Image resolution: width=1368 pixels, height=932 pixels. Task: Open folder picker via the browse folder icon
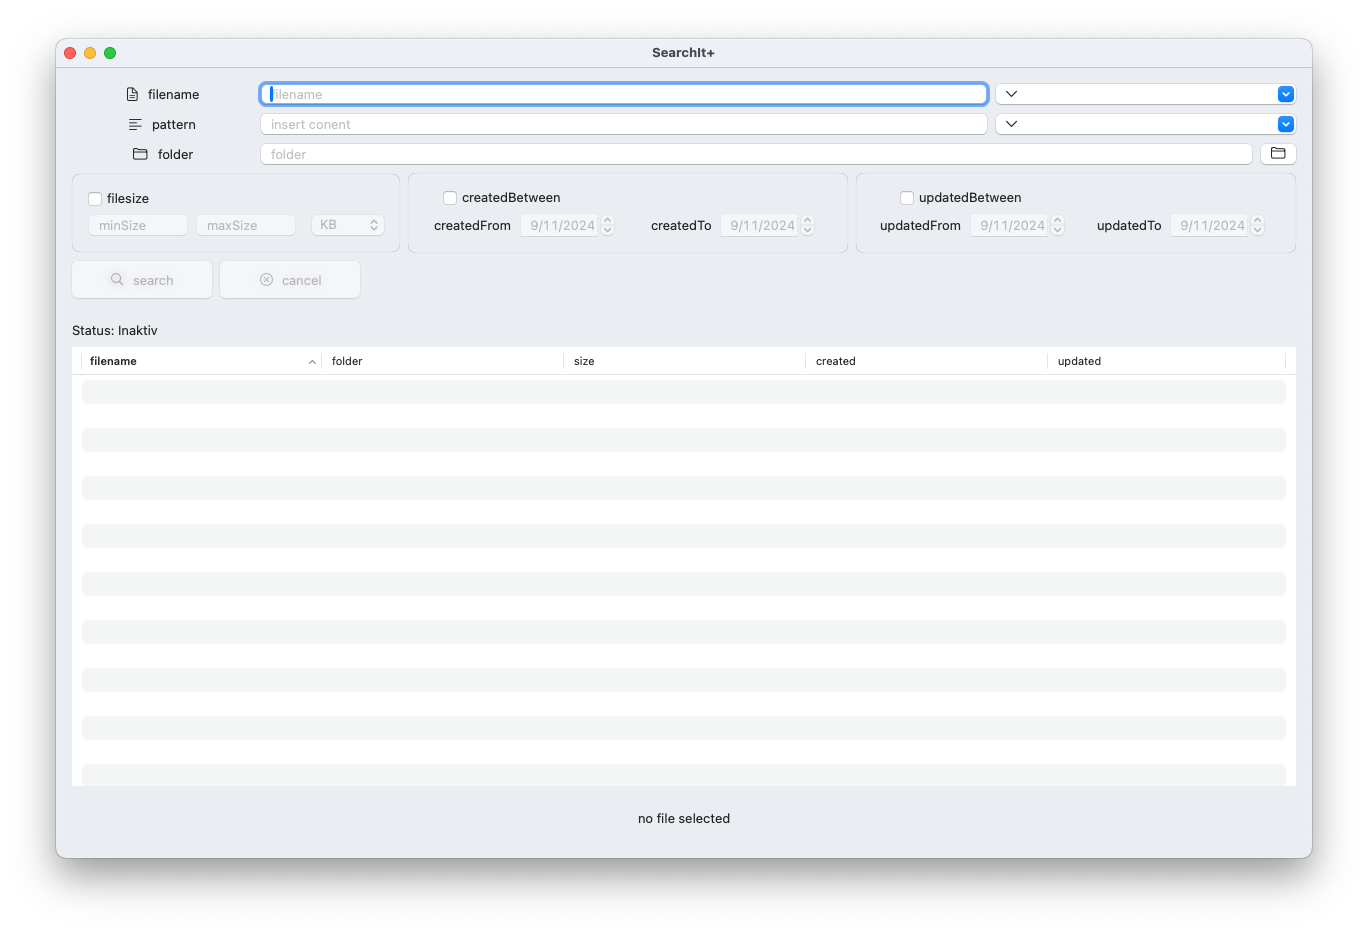click(x=1278, y=153)
